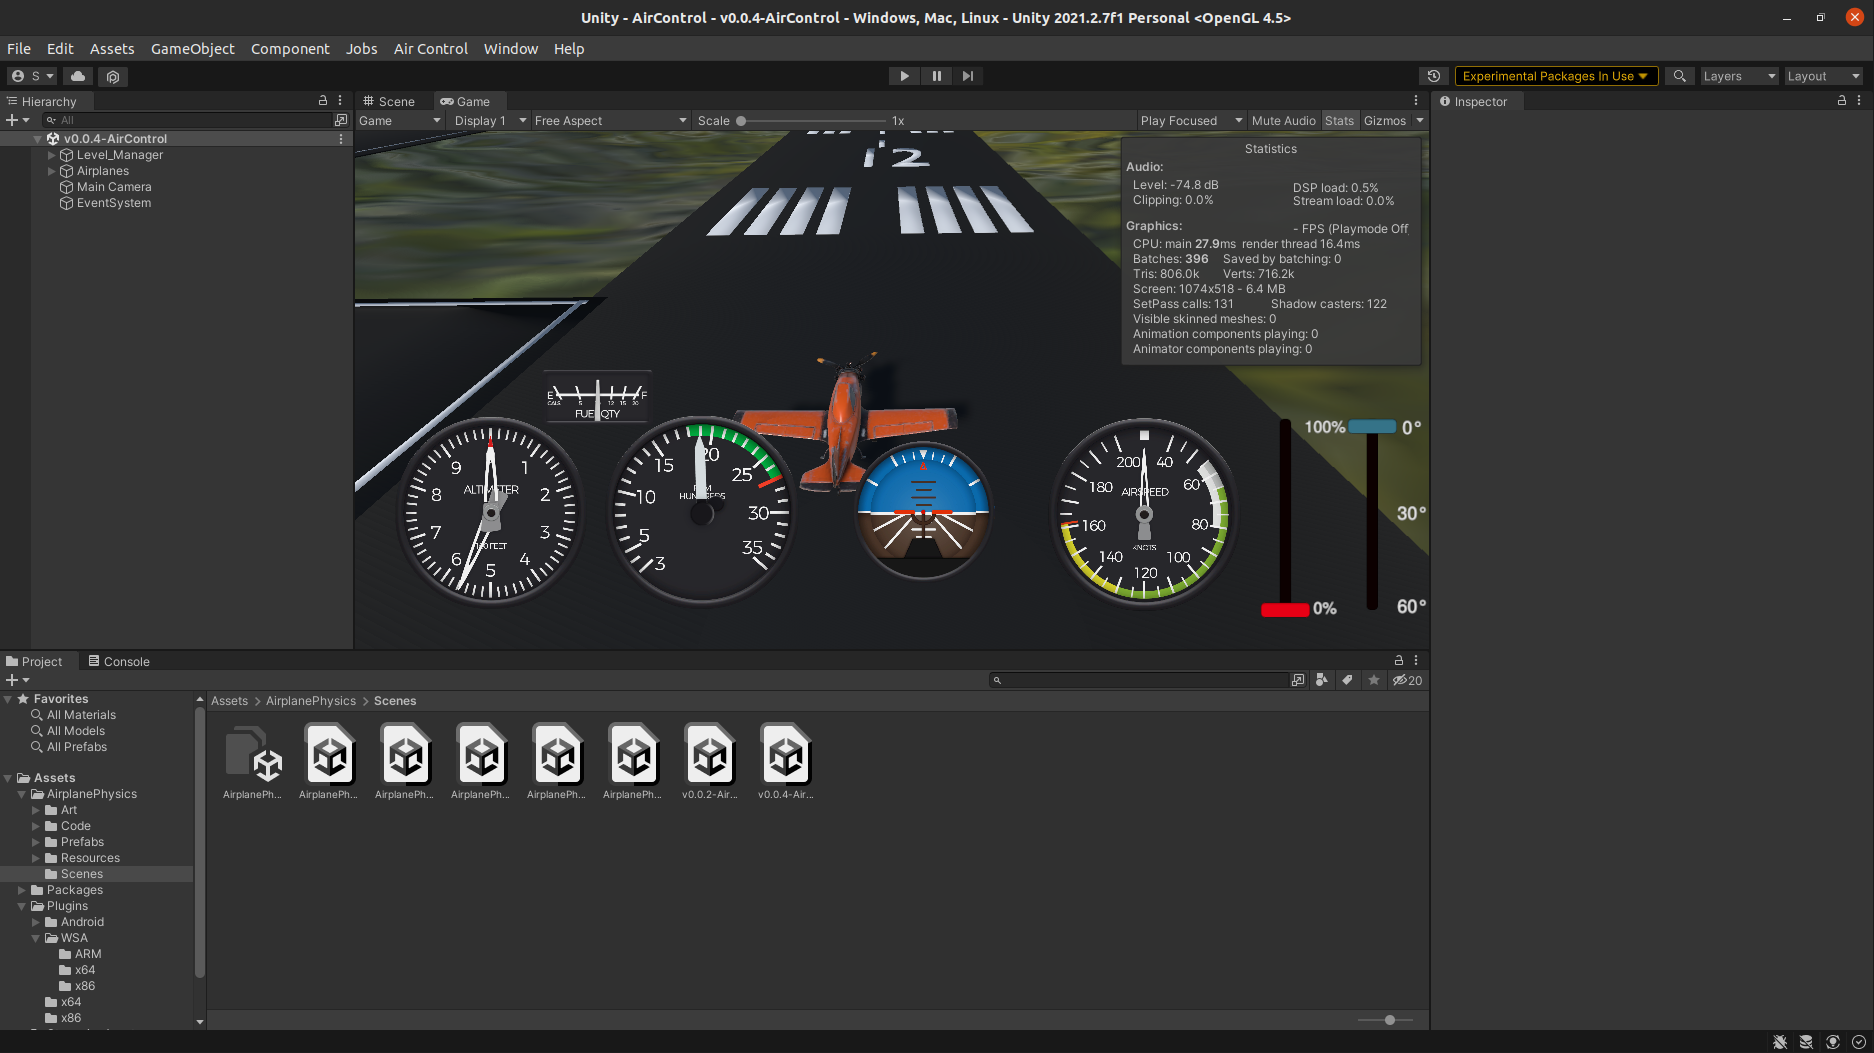This screenshot has height=1053, width=1874.
Task: Click the Play button
Action: click(x=904, y=76)
